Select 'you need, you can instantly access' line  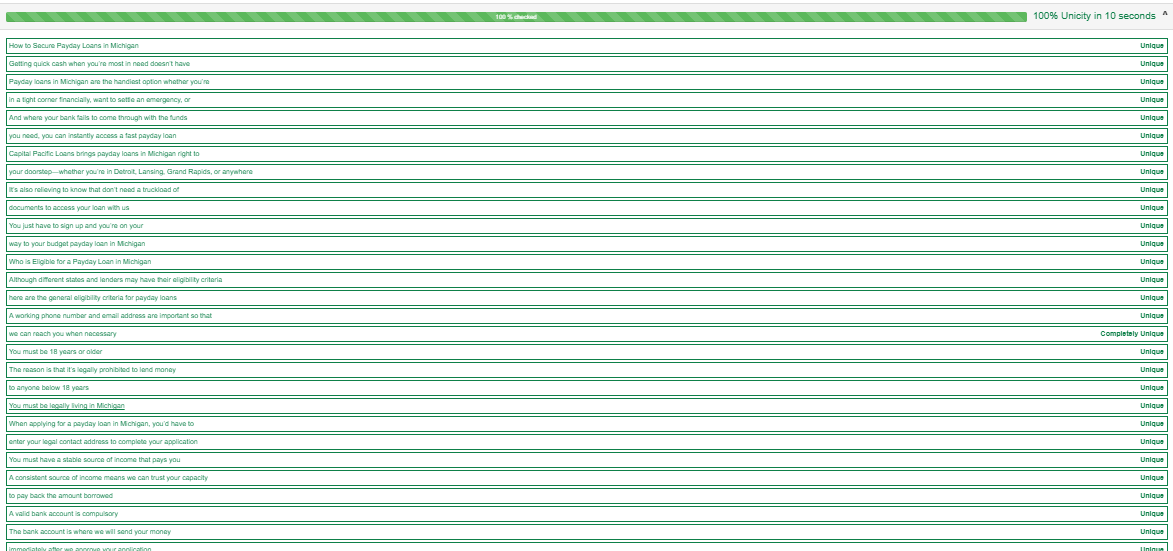point(586,135)
